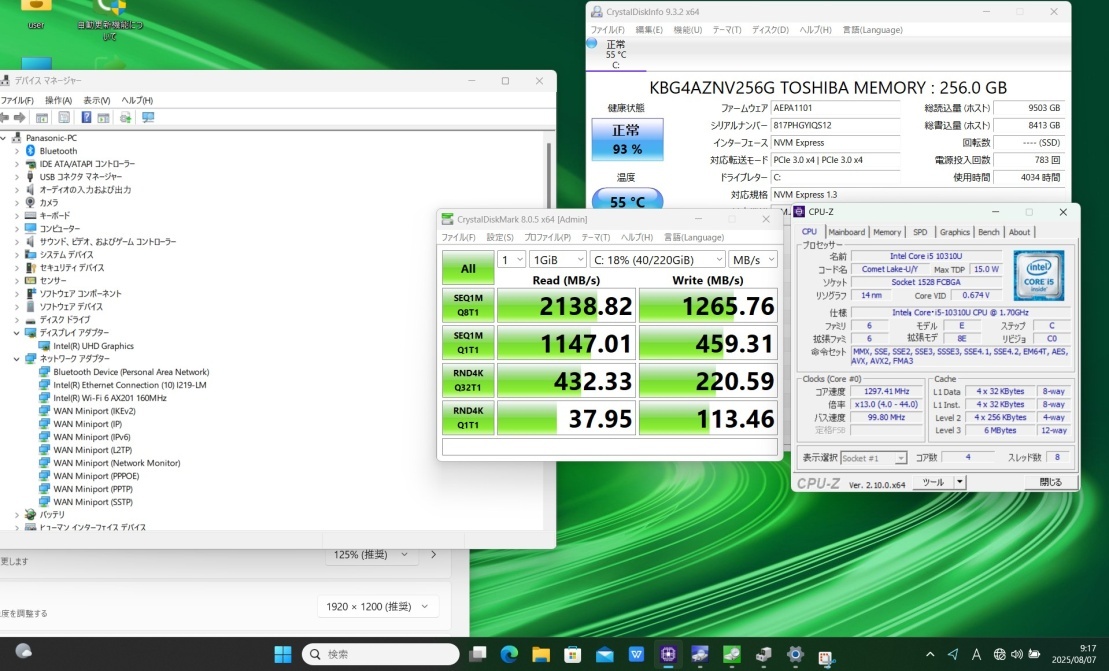Click the Windows Start button
Viewport: 1109px width, 671px height.
(x=283, y=654)
